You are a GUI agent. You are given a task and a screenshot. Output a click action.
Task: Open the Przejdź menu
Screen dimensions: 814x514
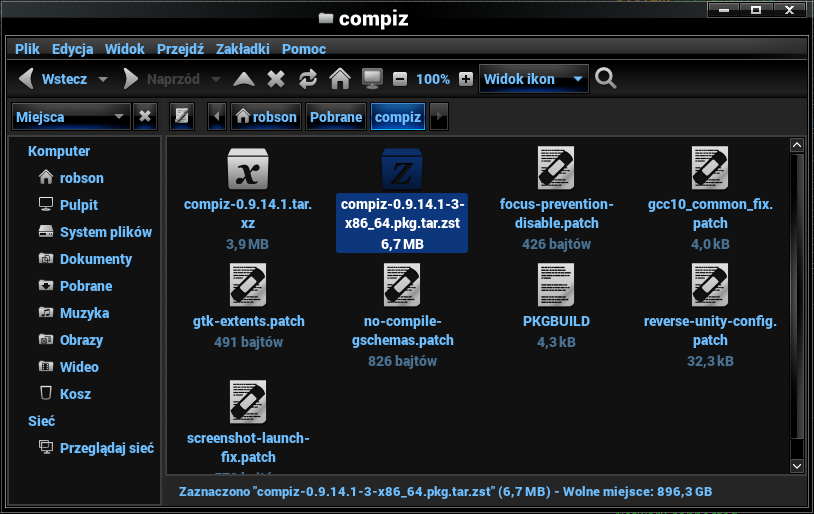click(x=180, y=49)
